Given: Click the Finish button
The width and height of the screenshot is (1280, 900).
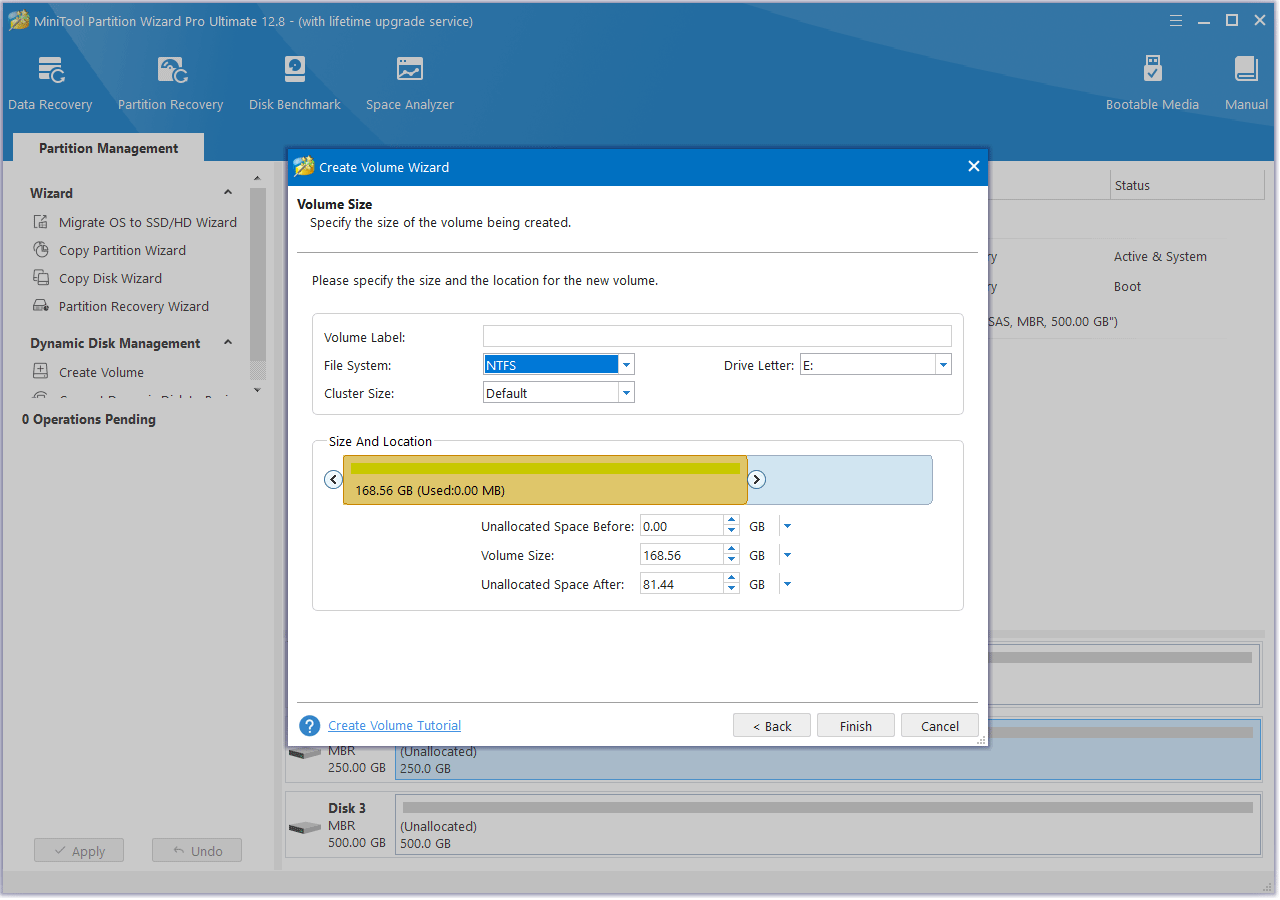Looking at the screenshot, I should click(x=856, y=726).
